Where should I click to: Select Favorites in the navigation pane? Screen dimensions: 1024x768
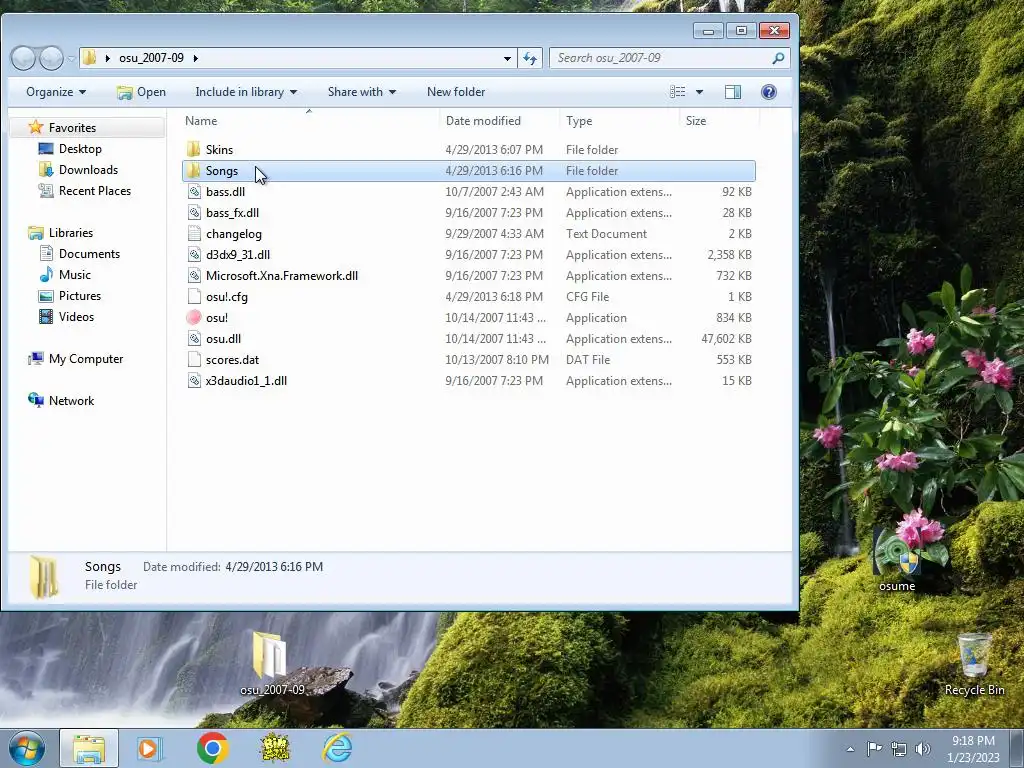coord(72,128)
